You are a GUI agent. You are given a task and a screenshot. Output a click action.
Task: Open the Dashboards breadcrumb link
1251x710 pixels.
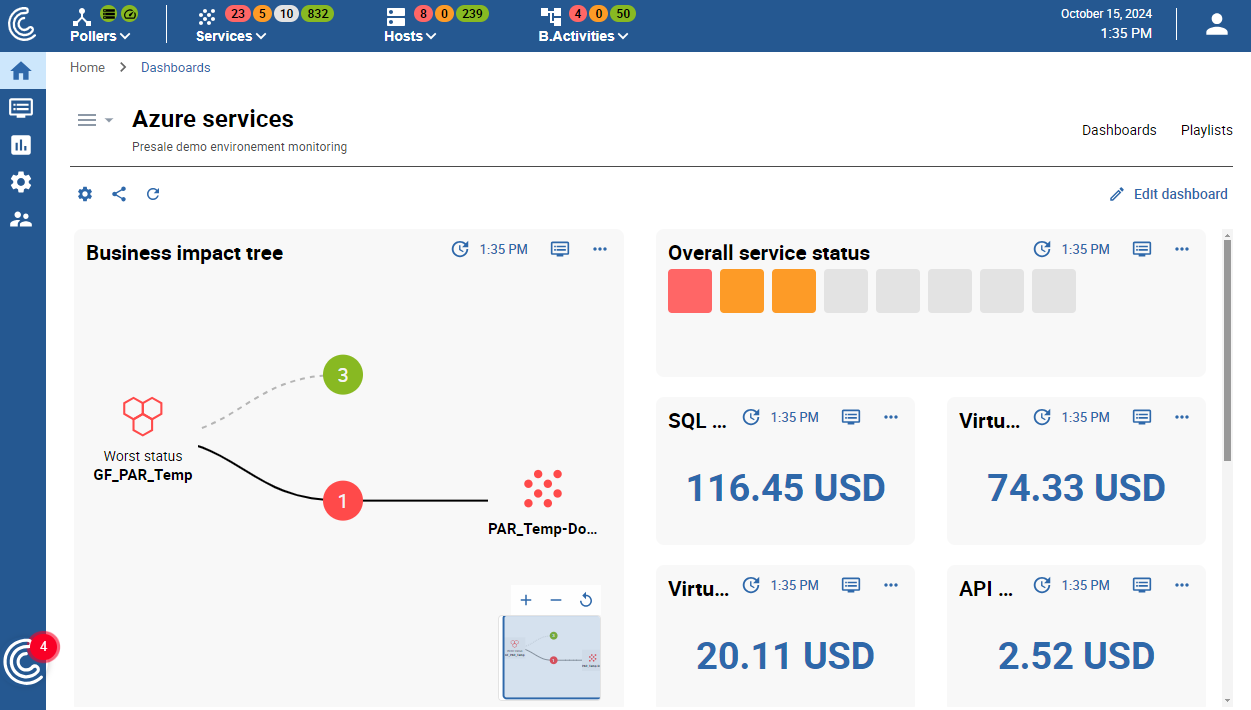[175, 67]
